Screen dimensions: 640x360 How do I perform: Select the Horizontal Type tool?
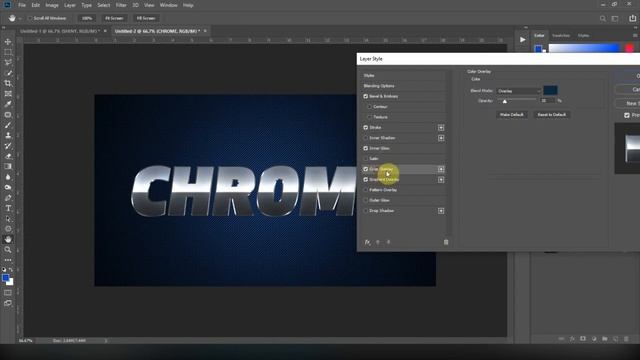[x=8, y=208]
